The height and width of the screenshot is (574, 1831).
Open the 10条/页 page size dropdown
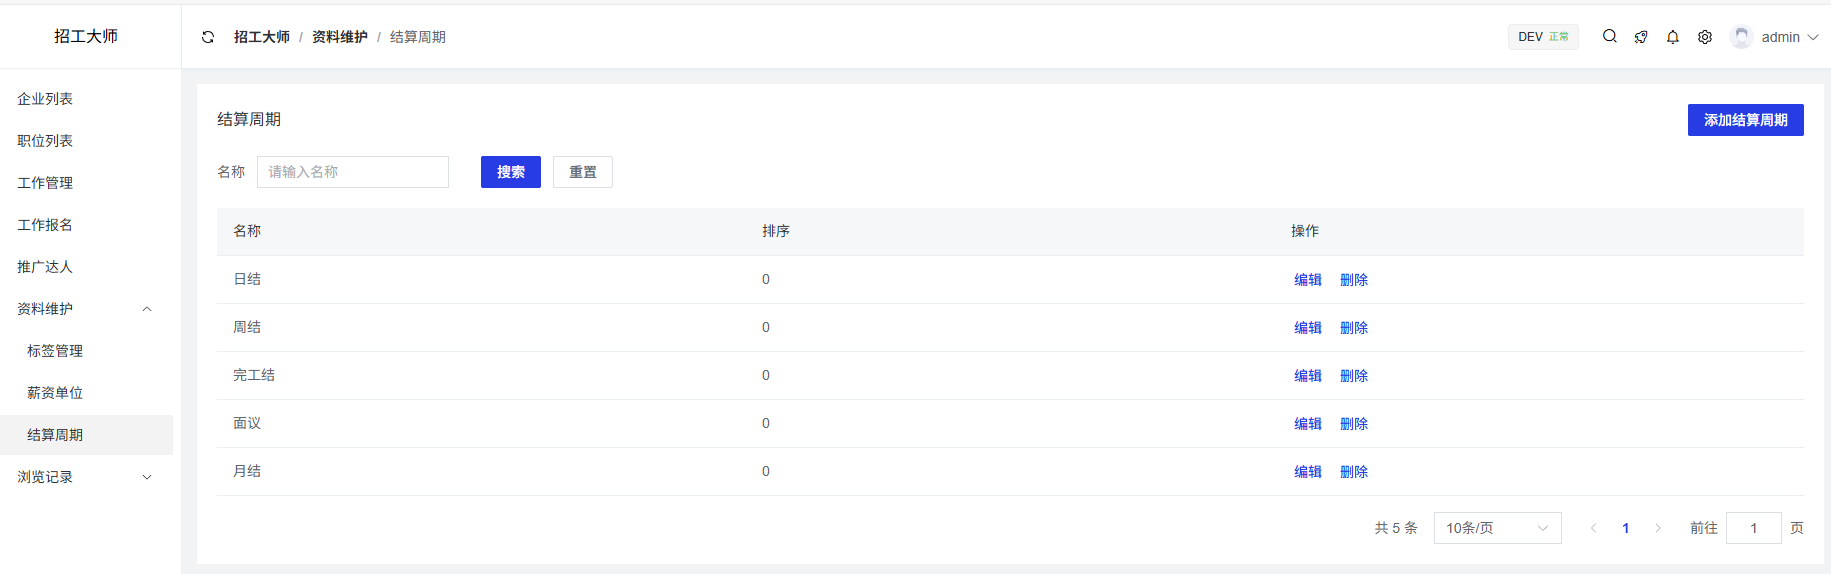pos(1497,528)
